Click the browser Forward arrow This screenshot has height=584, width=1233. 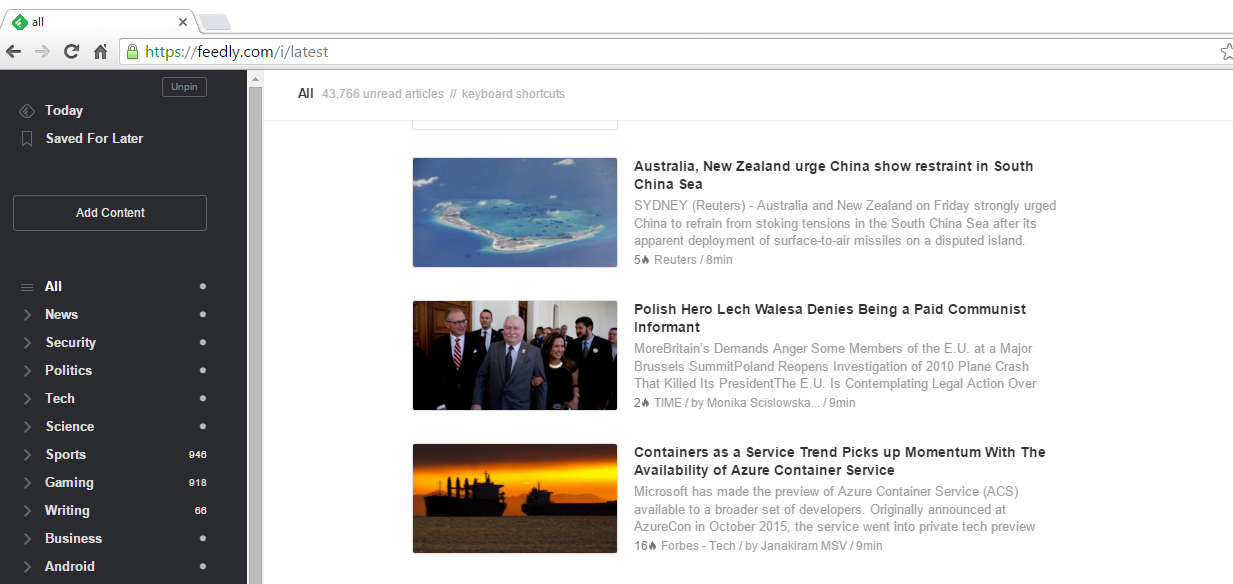coord(42,52)
